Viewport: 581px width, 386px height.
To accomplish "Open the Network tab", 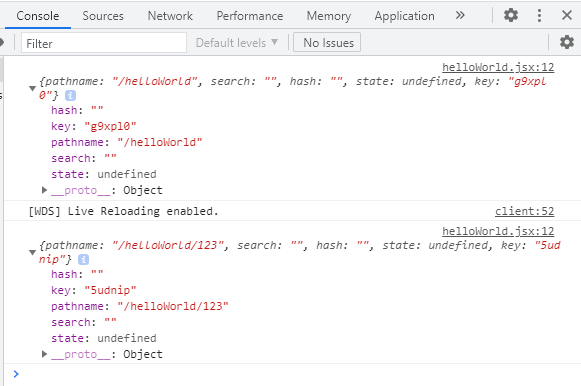I will point(170,16).
